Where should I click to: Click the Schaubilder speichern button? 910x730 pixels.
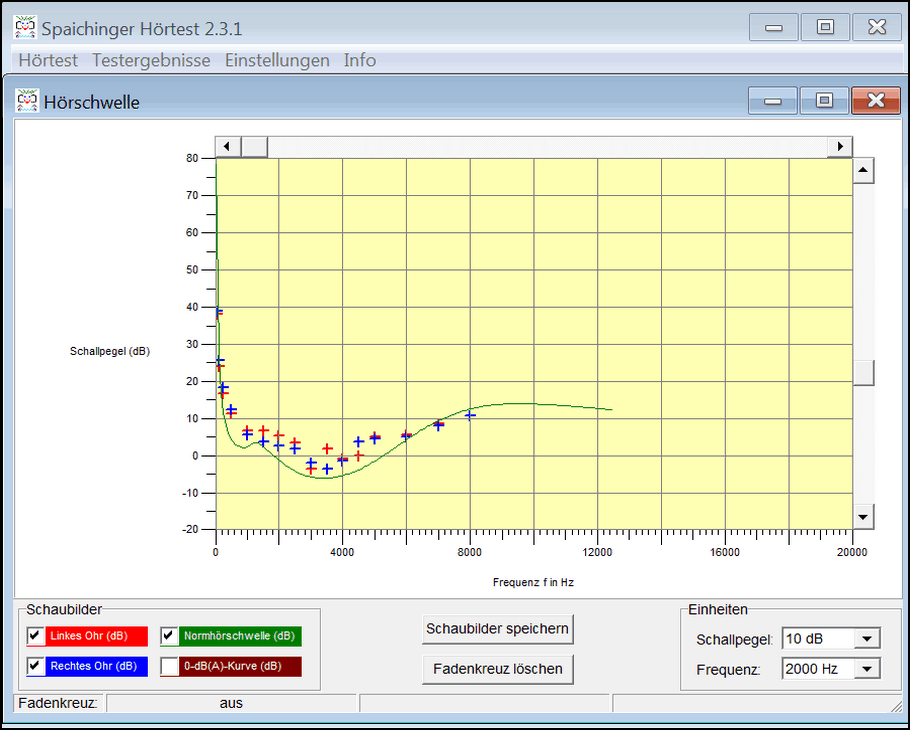tap(497, 629)
